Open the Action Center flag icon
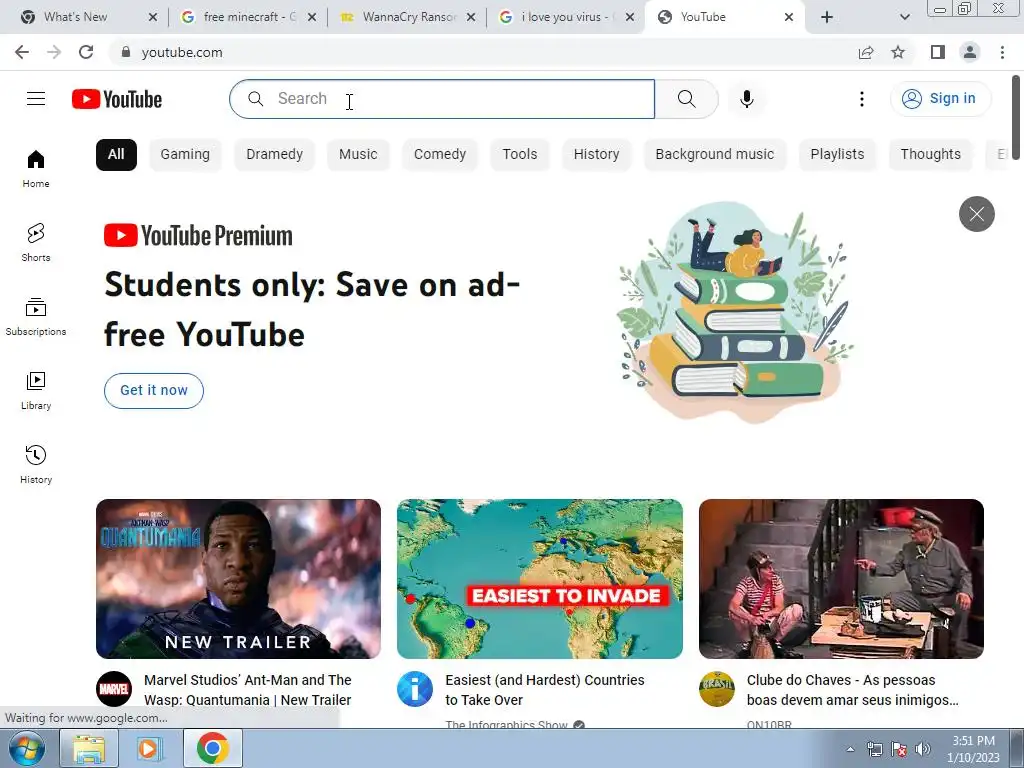Viewport: 1024px width, 768px height. pos(899,749)
